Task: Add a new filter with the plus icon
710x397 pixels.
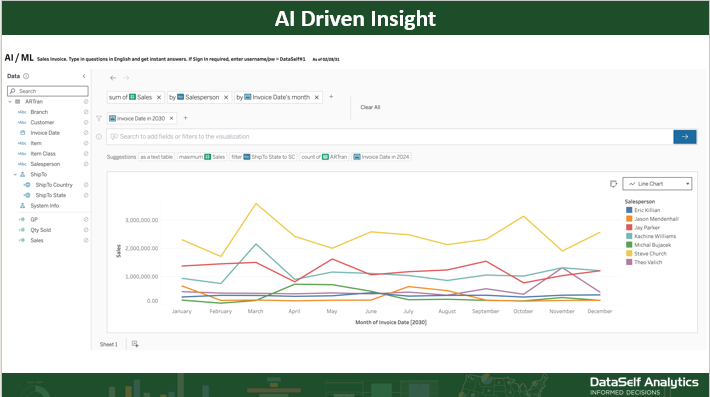Action: (185, 118)
